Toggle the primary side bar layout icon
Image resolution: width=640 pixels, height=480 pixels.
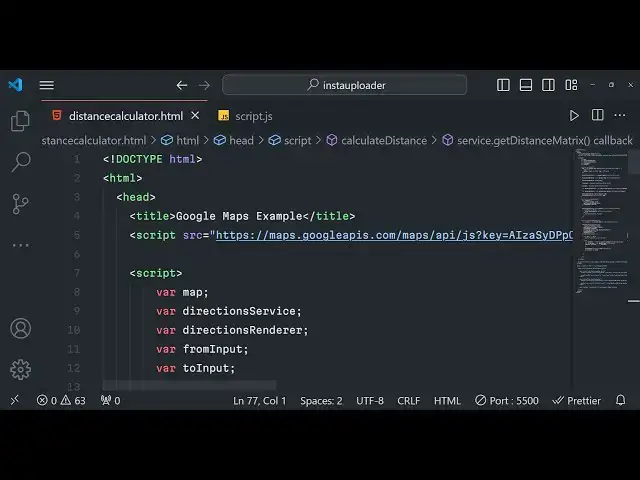point(503,85)
